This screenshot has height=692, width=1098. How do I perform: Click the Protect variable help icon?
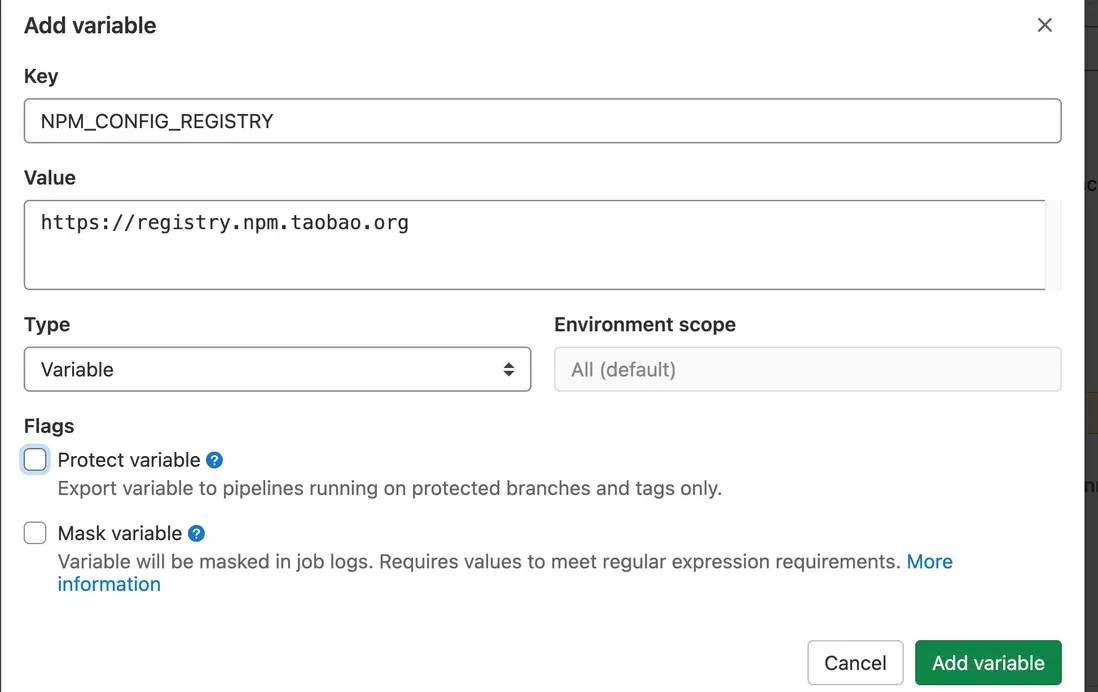tap(214, 460)
